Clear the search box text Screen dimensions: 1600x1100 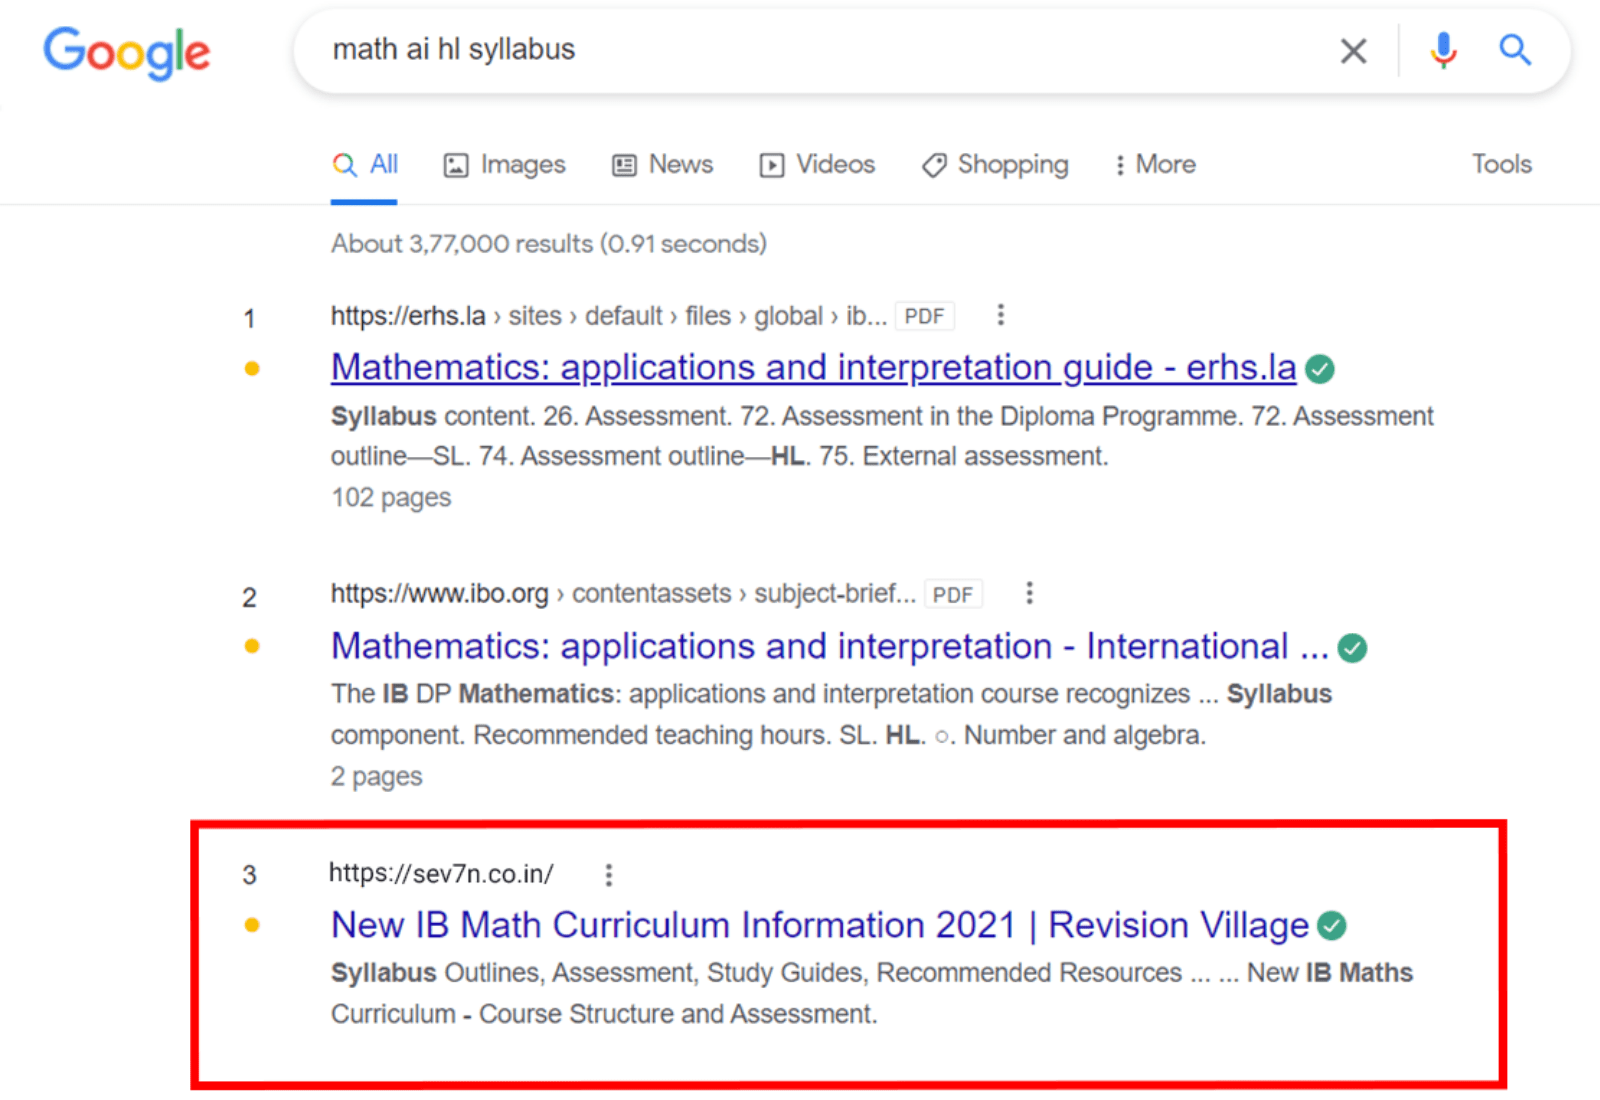(1353, 50)
